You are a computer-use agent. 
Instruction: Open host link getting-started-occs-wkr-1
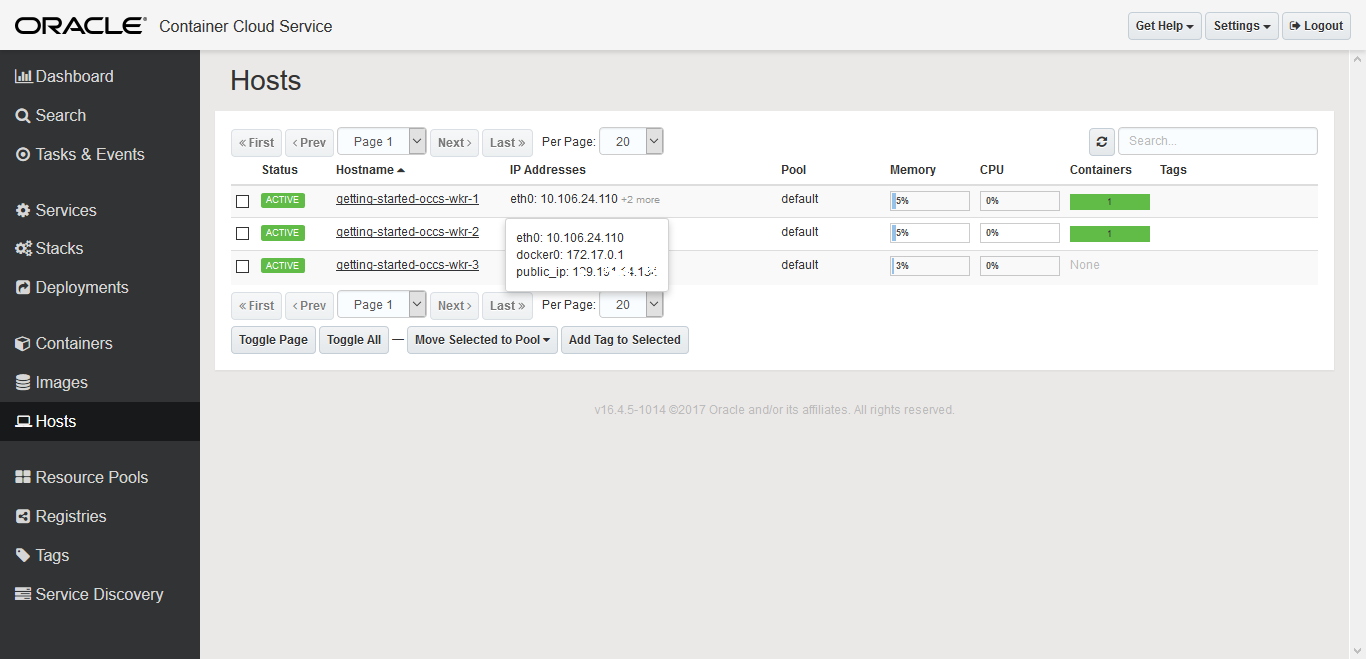(407, 199)
